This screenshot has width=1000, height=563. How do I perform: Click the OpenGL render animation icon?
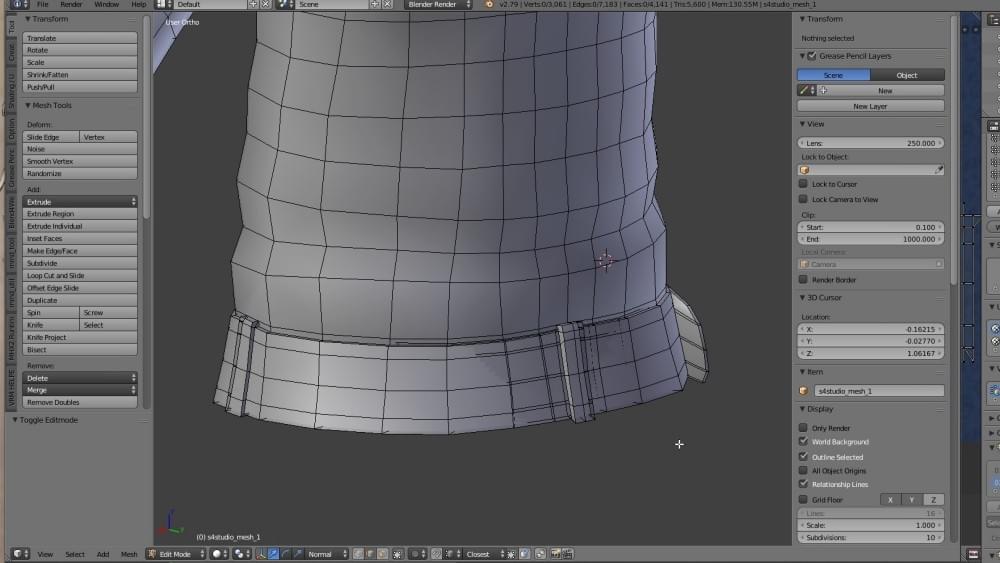click(568, 553)
